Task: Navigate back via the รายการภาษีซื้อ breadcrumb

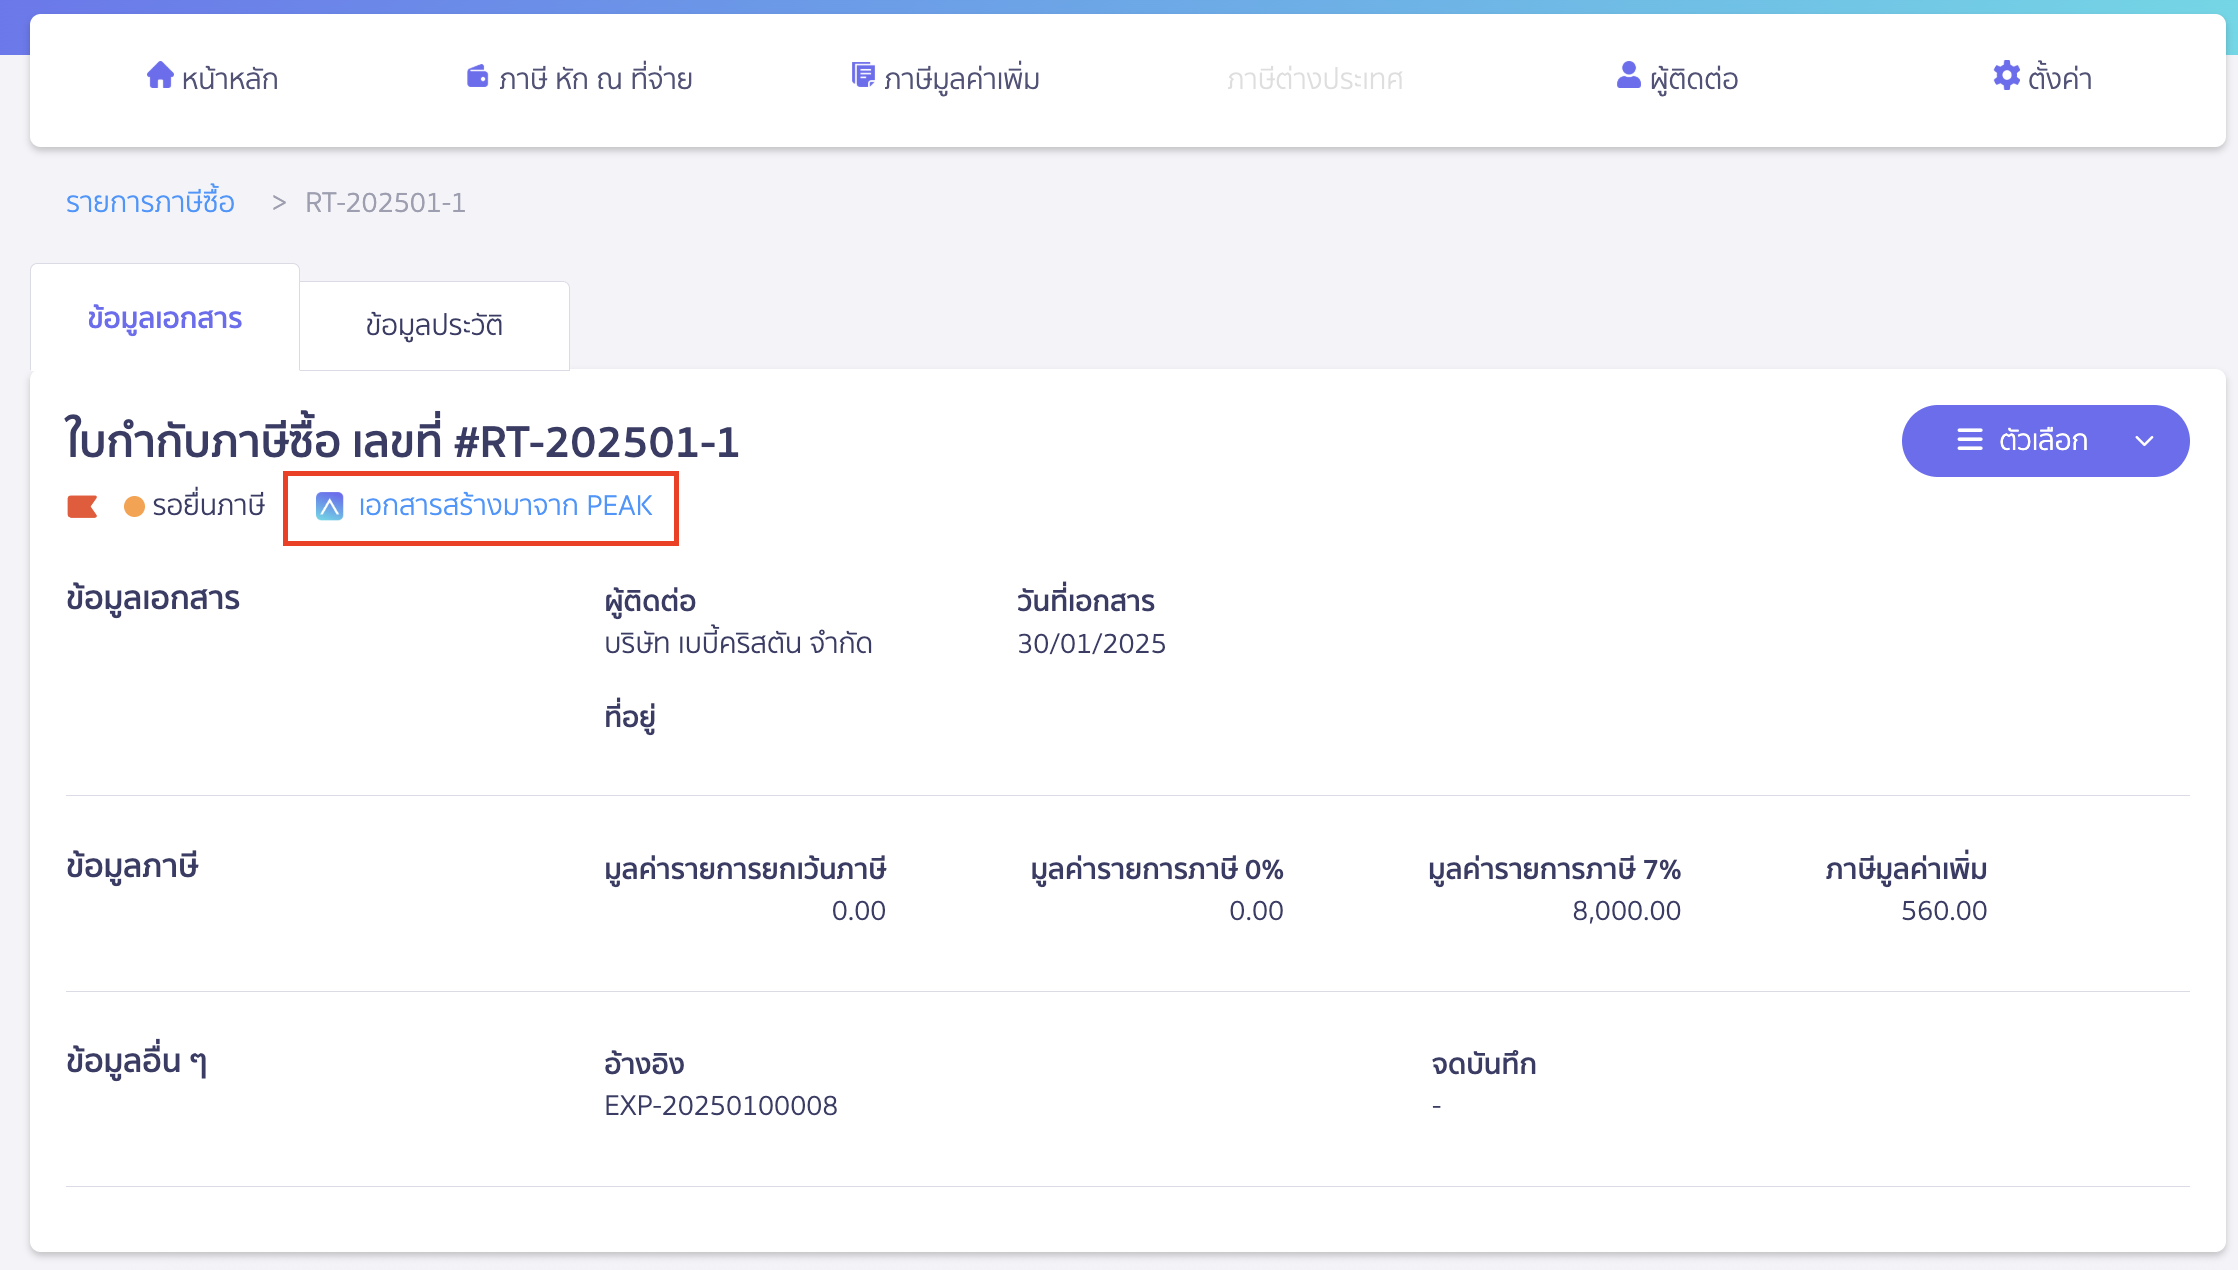Action: [x=149, y=201]
